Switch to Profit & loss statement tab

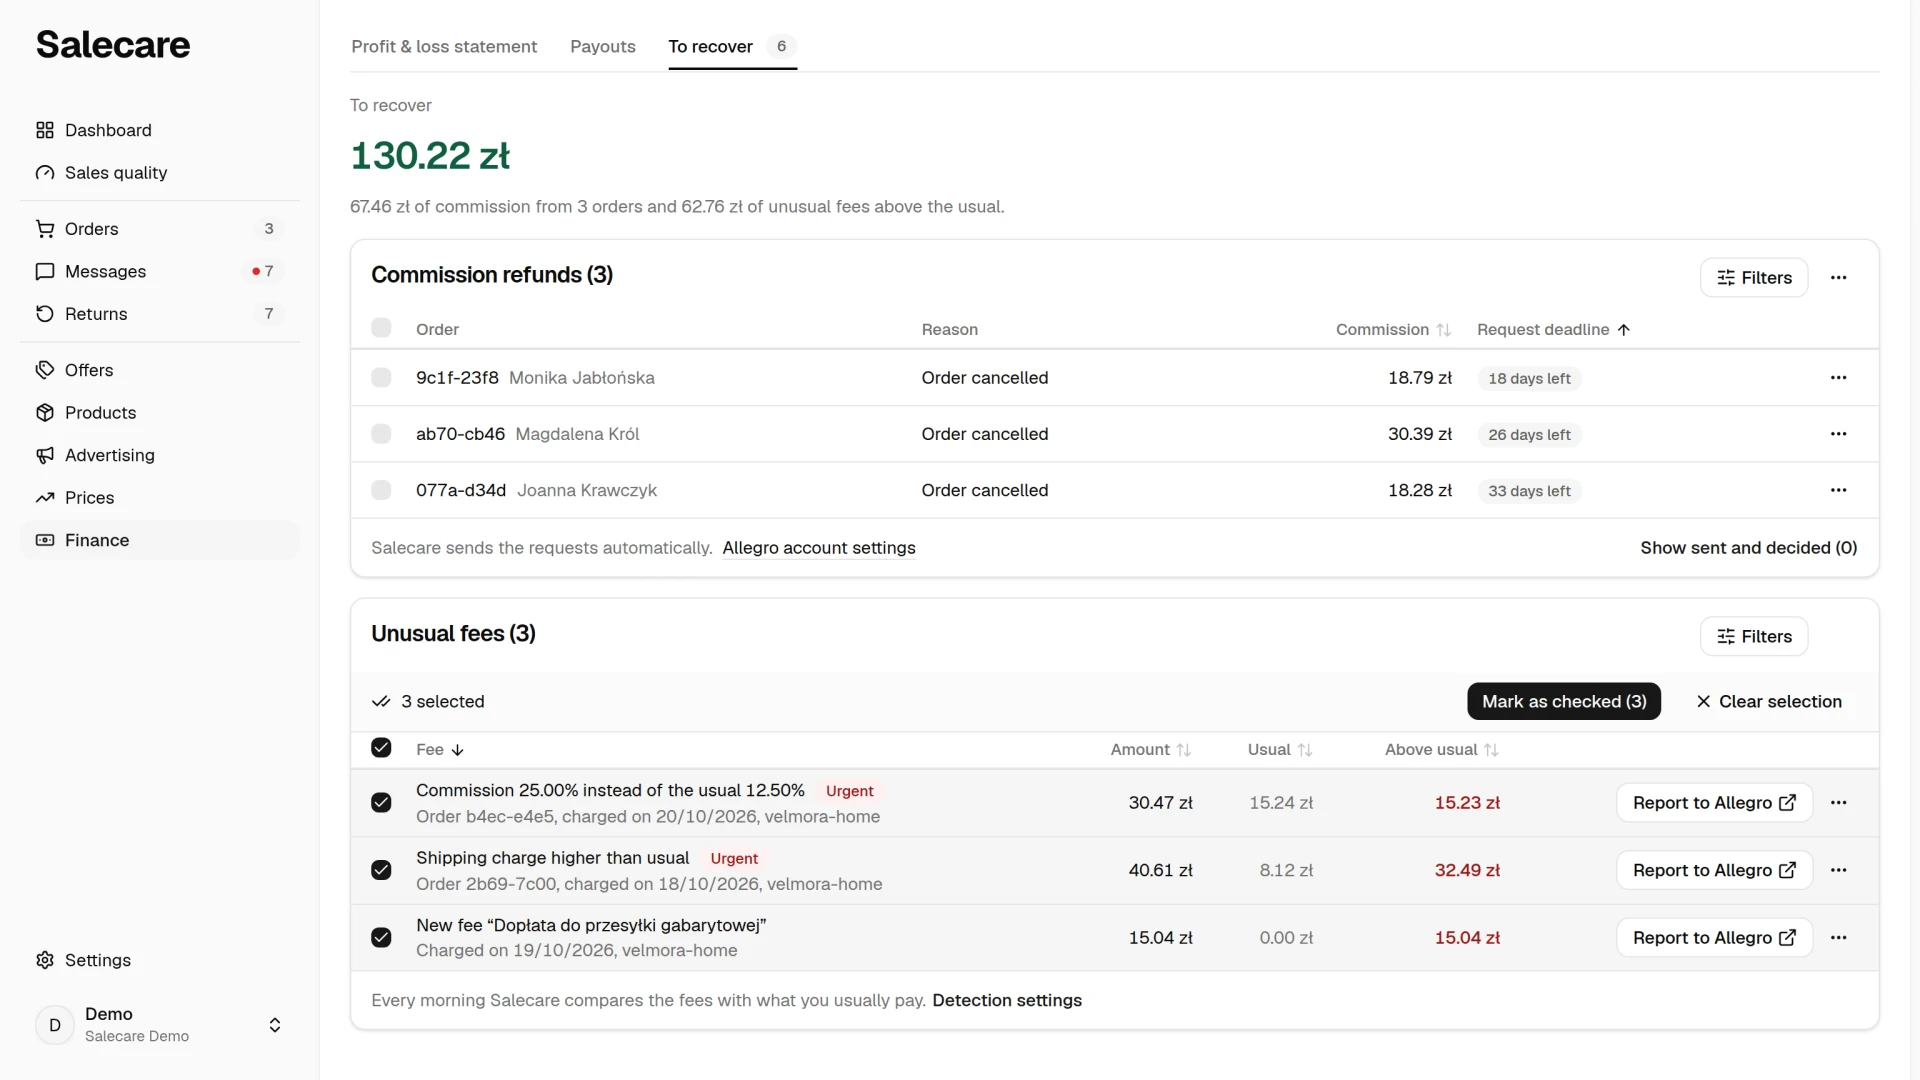coord(444,47)
